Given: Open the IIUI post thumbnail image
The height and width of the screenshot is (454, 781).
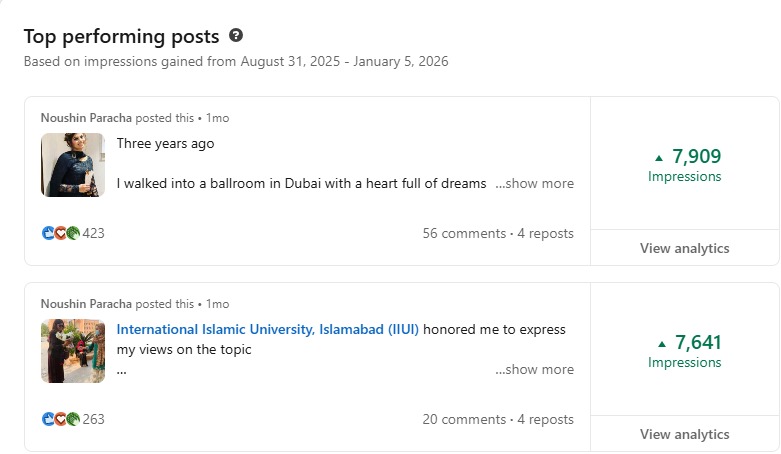Looking at the screenshot, I should 72,351.
